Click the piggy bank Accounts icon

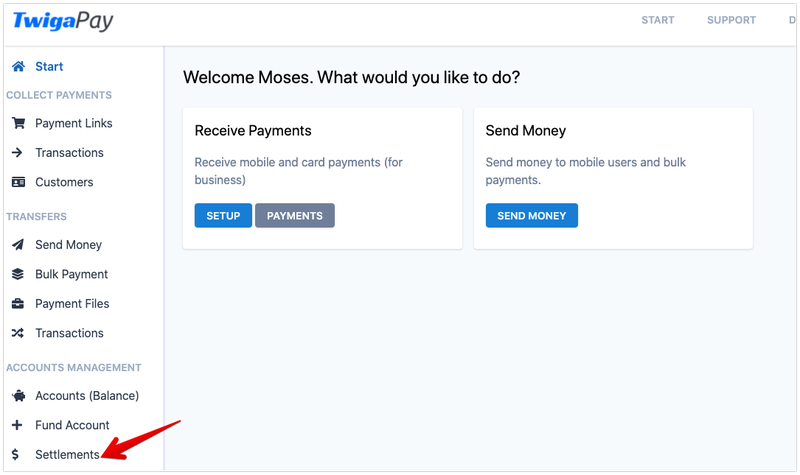[x=18, y=396]
